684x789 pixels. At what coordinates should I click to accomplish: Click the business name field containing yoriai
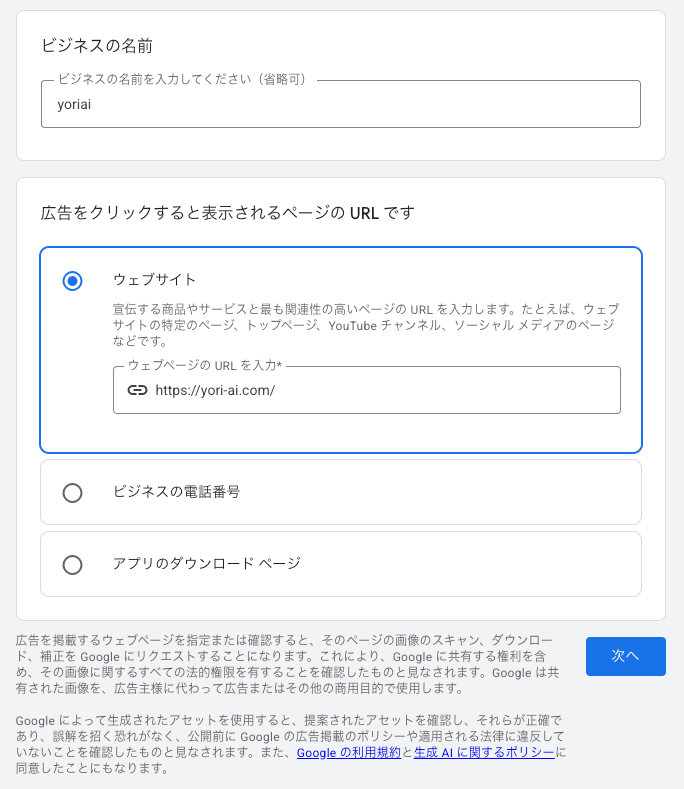coord(340,104)
